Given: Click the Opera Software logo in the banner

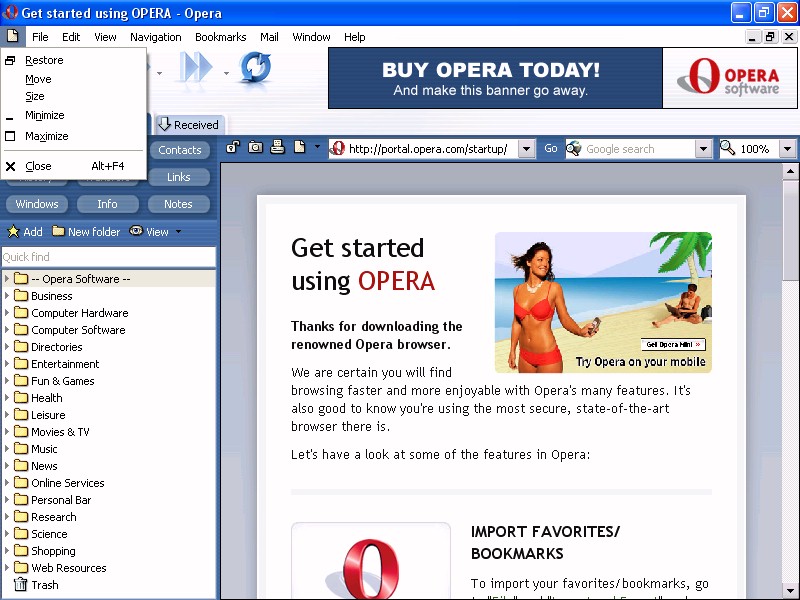Looking at the screenshot, I should [x=730, y=78].
